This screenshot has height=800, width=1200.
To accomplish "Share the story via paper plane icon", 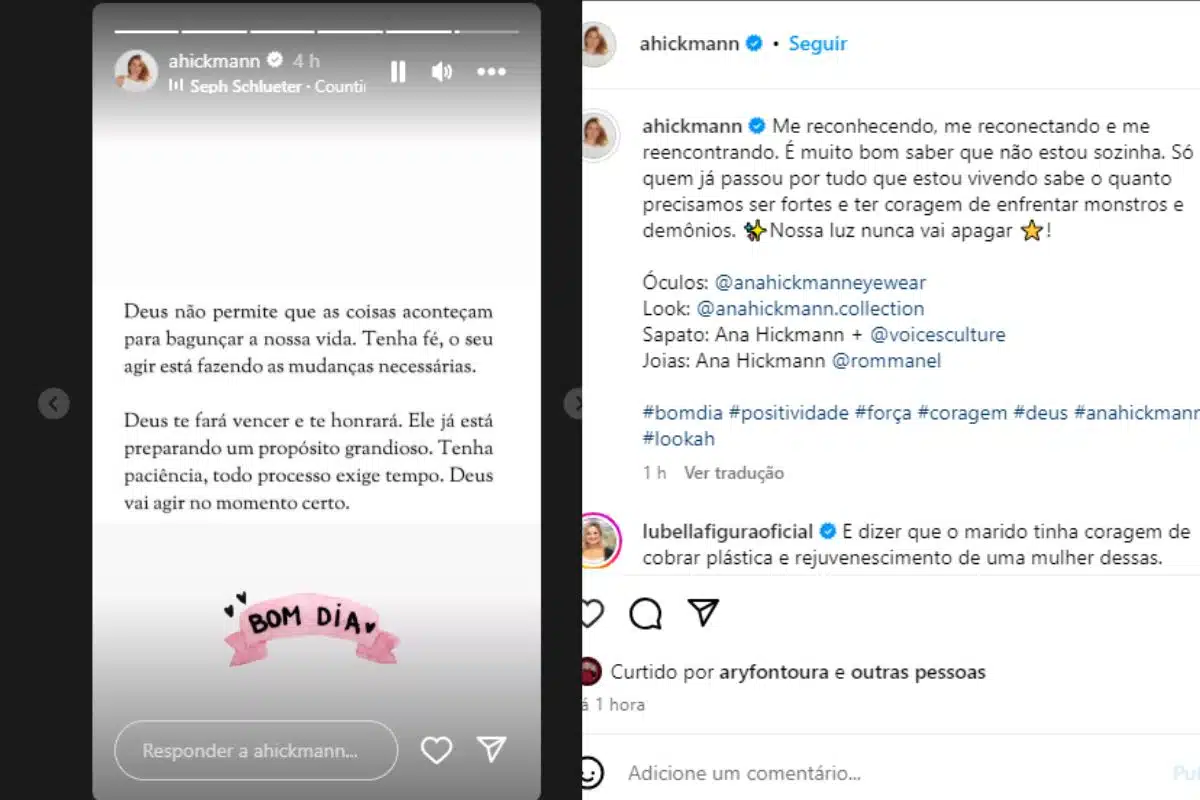I will [491, 750].
